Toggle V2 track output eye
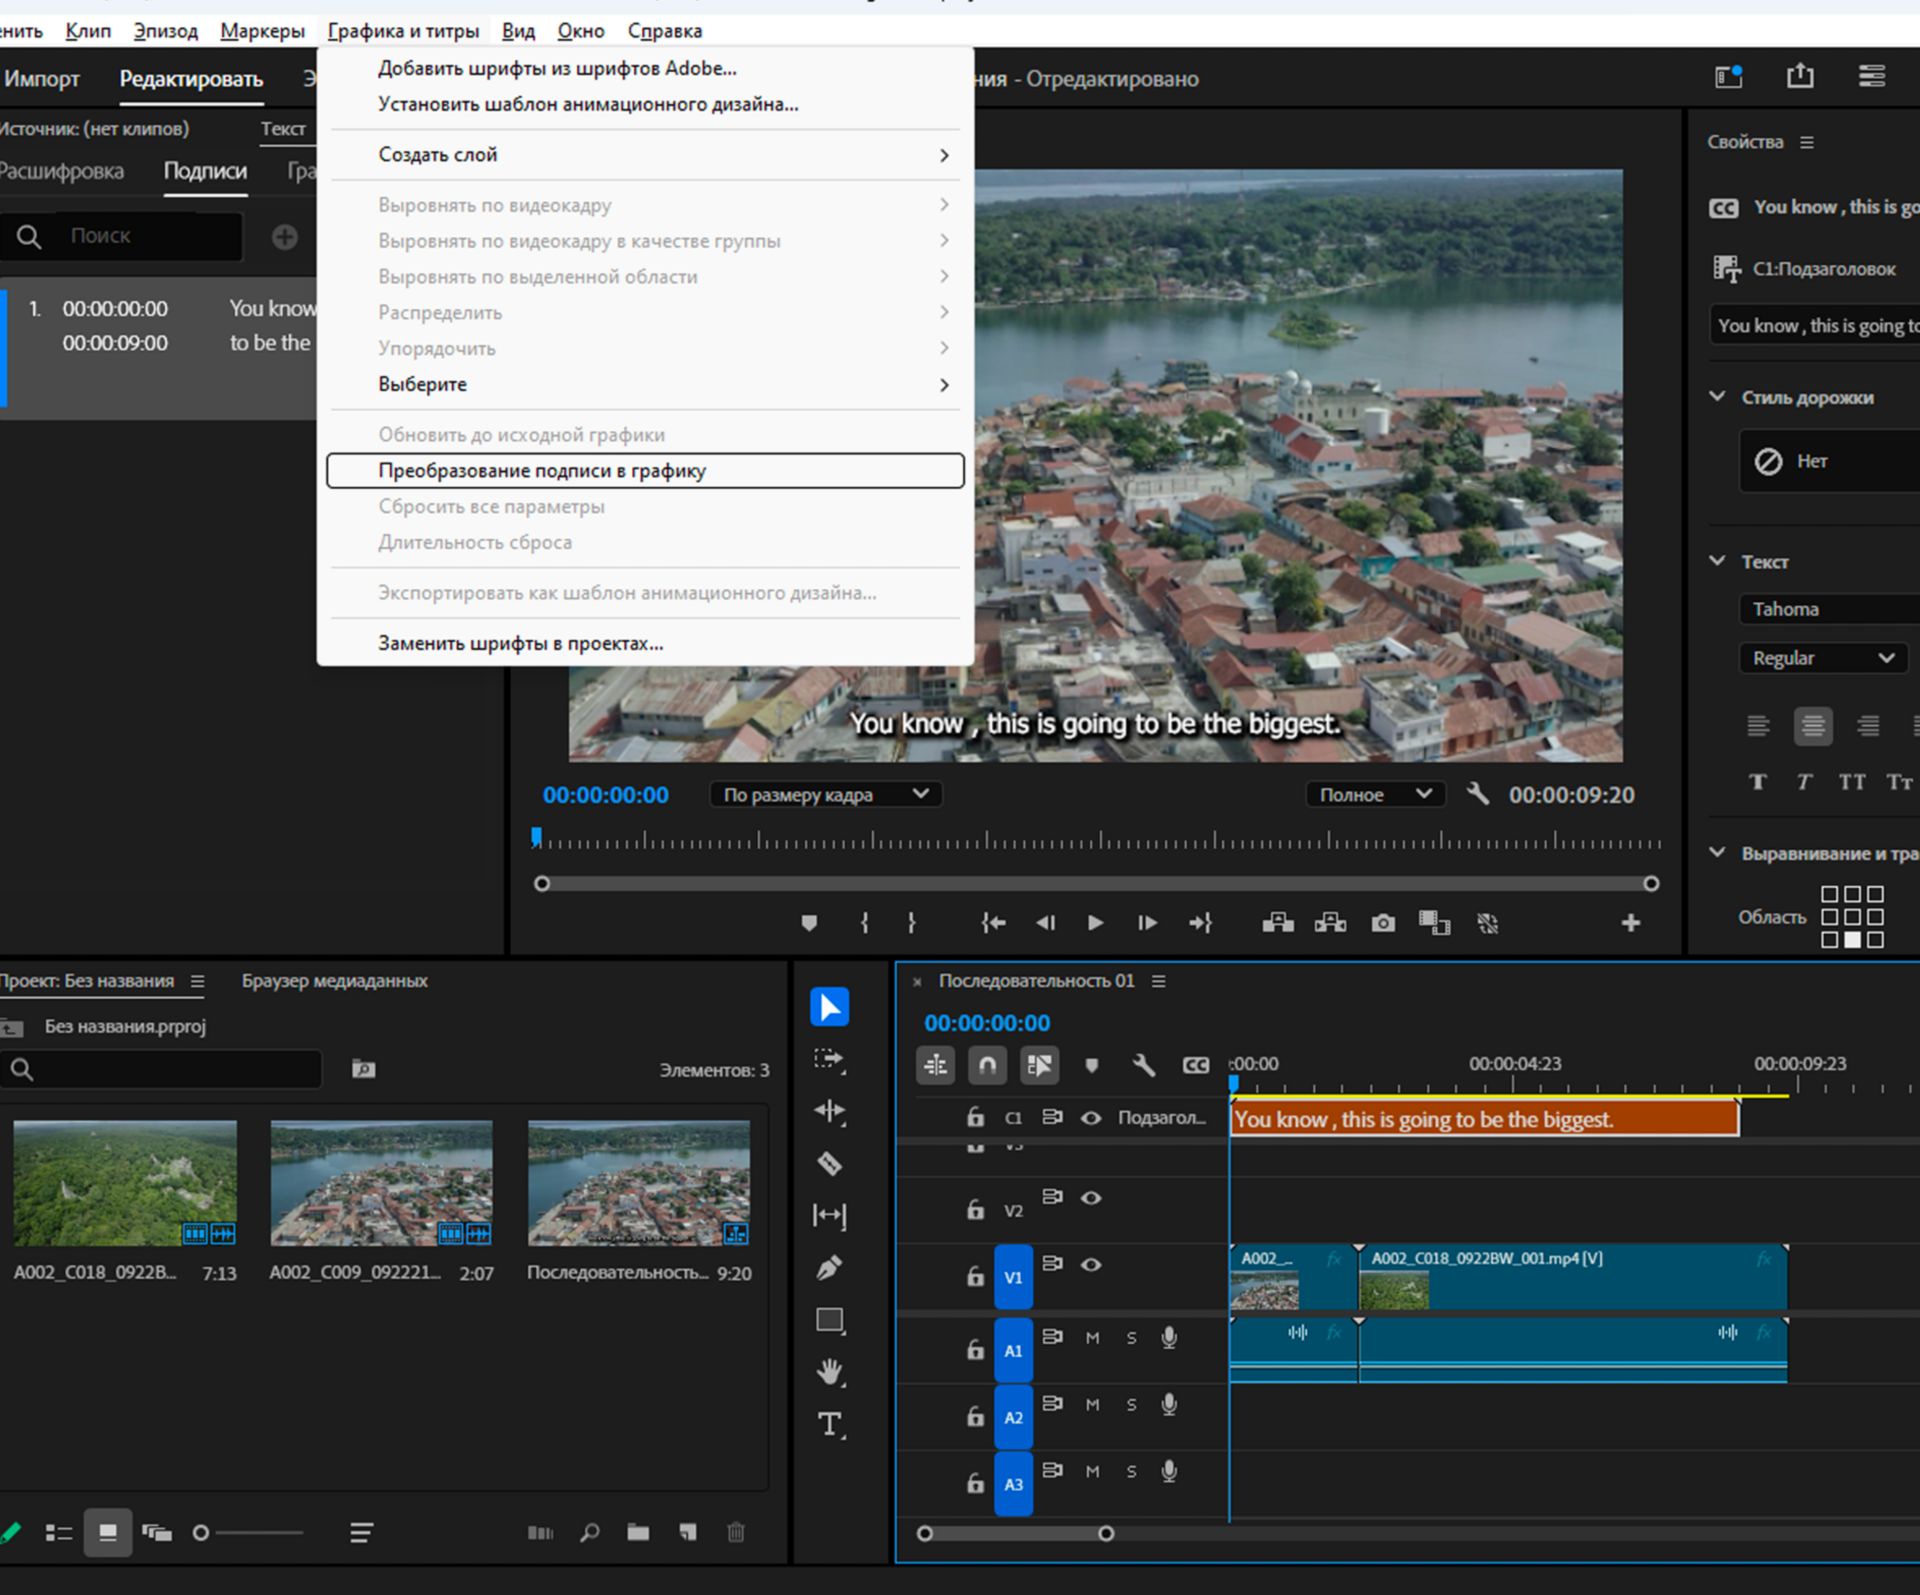 [x=1091, y=1198]
